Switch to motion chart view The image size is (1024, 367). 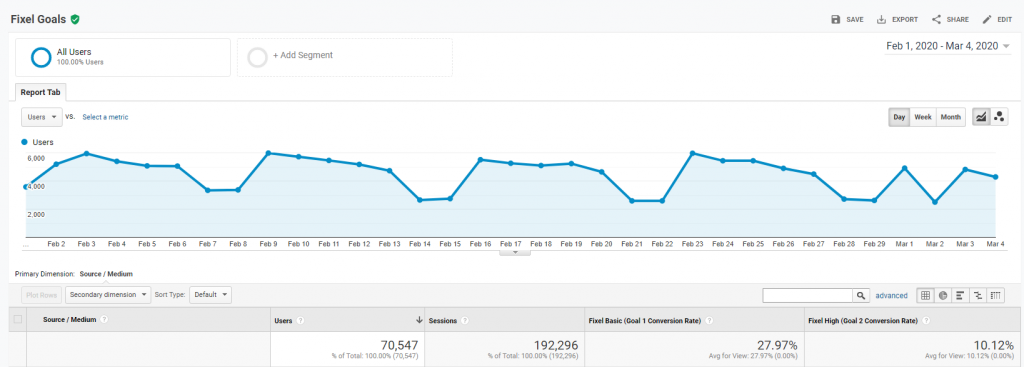tap(999, 117)
